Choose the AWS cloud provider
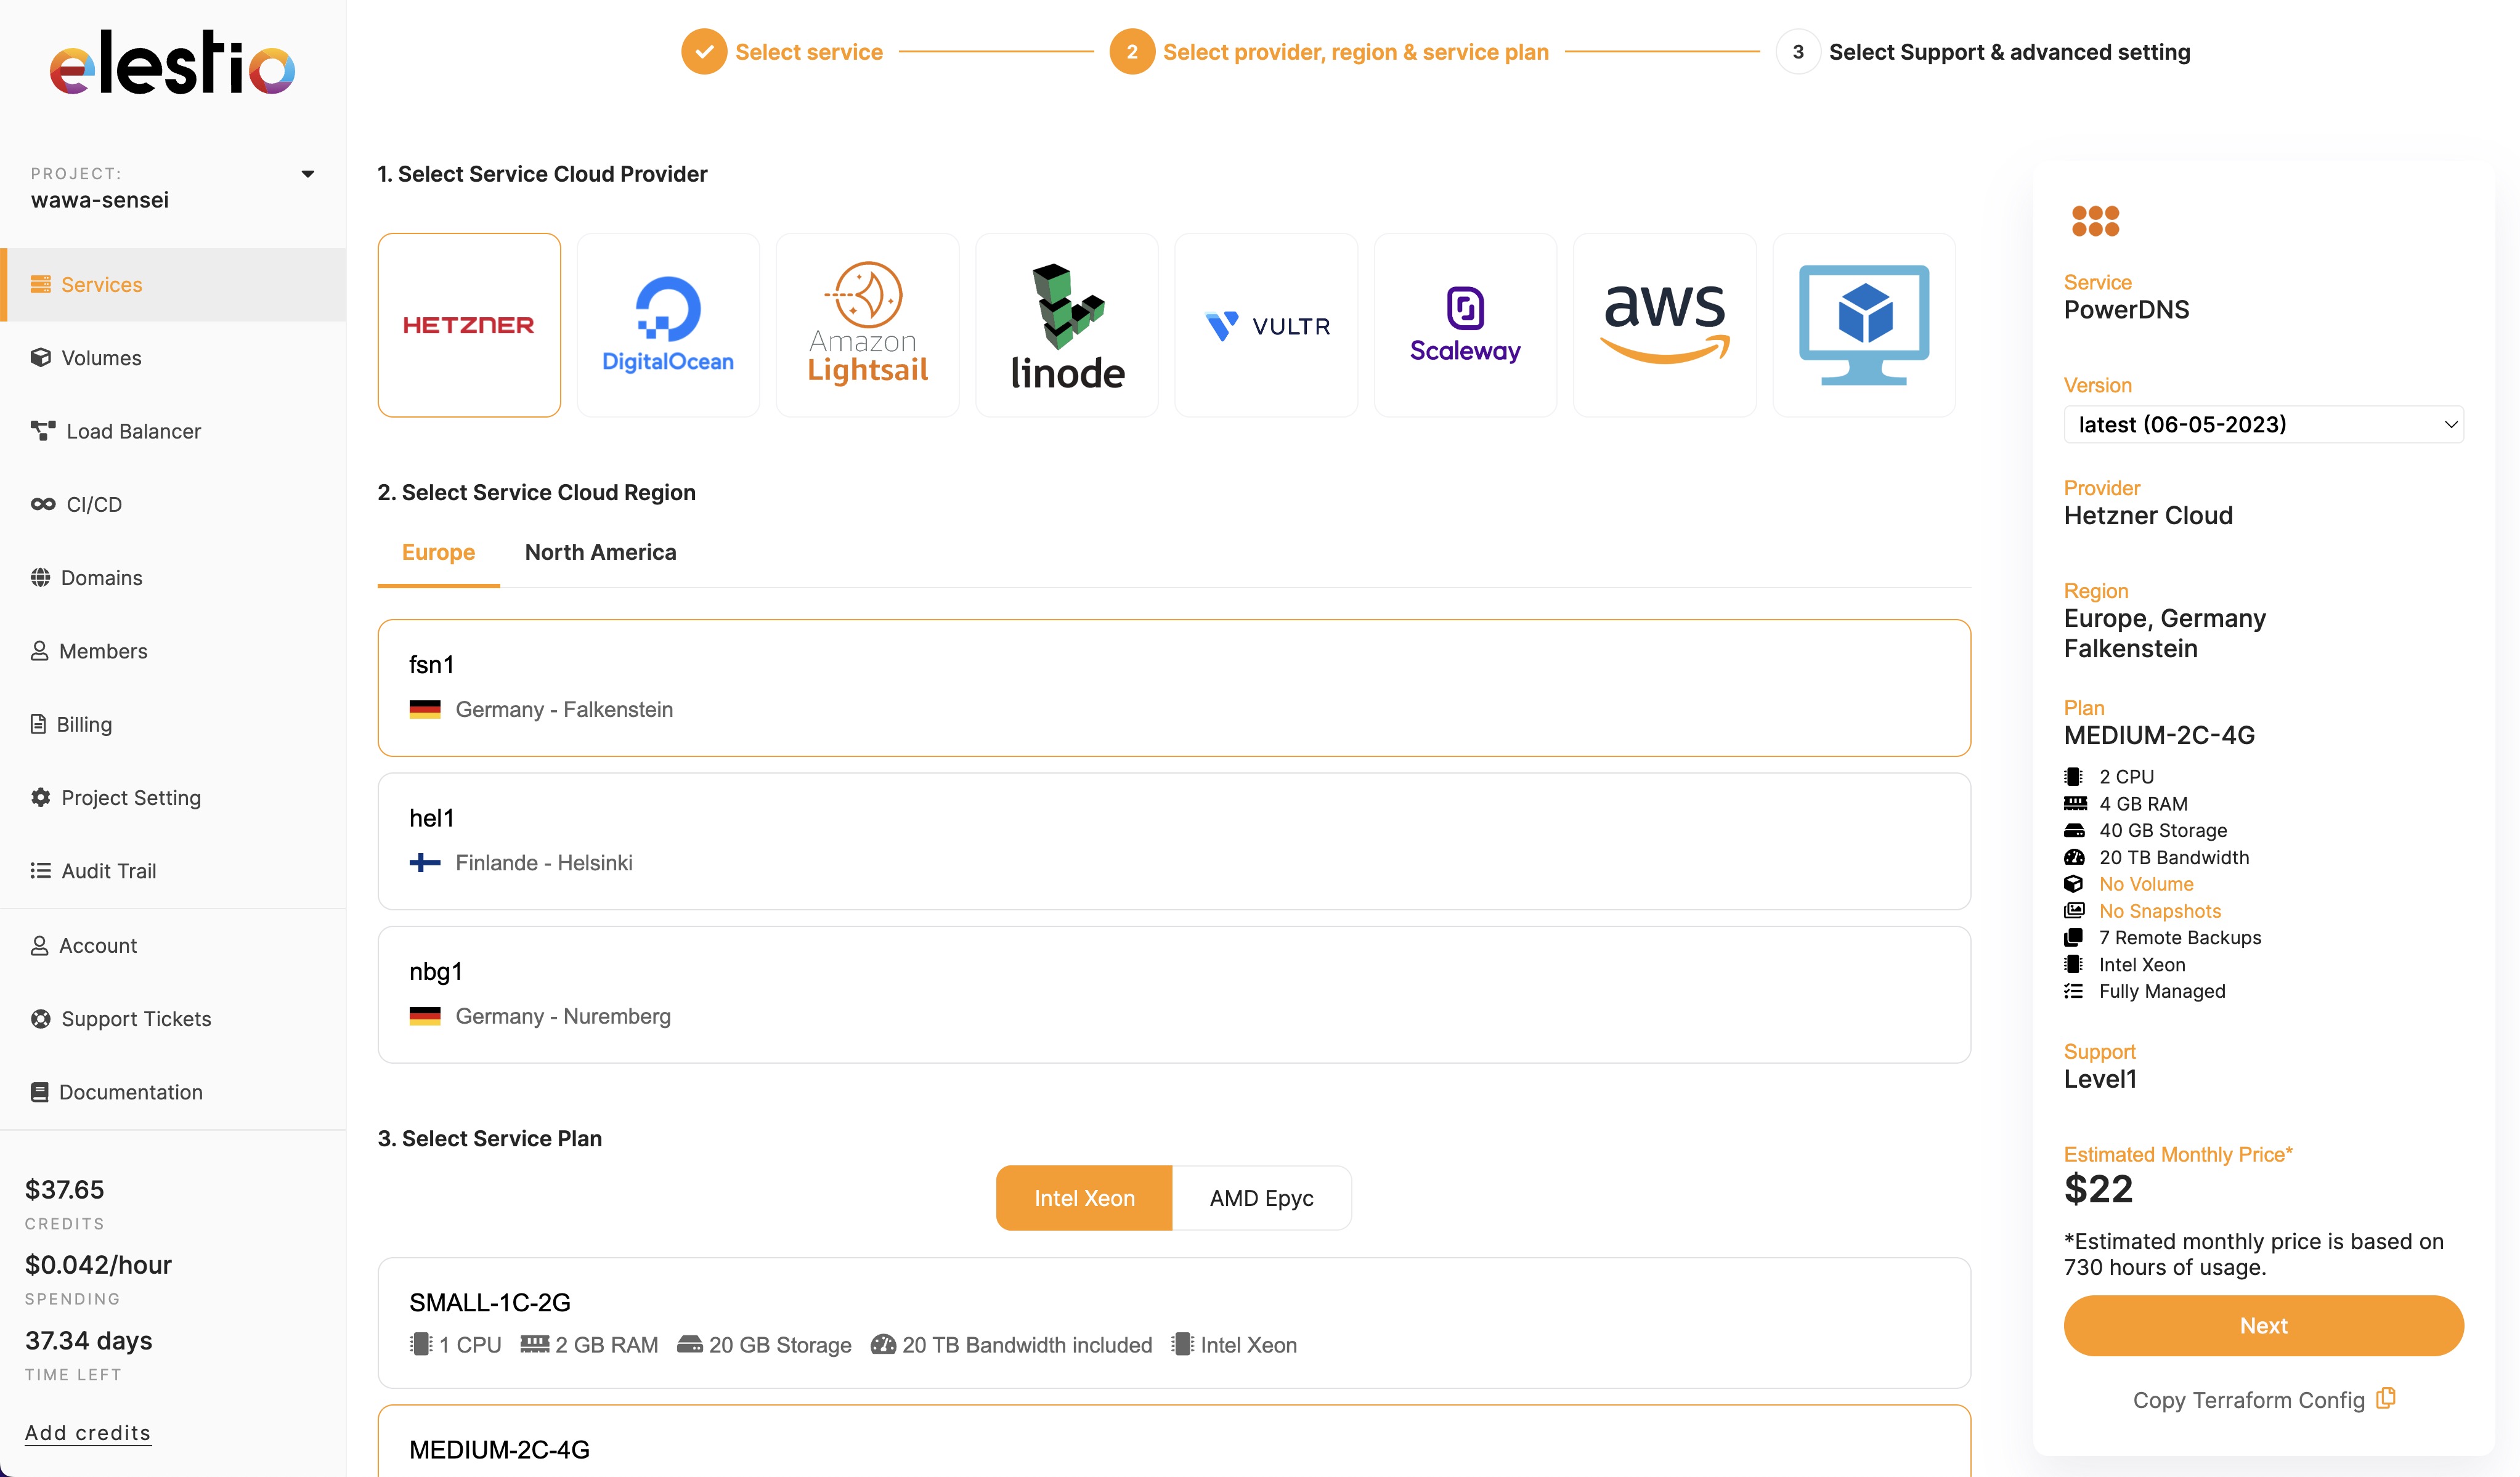2520x1477 pixels. [1664, 324]
